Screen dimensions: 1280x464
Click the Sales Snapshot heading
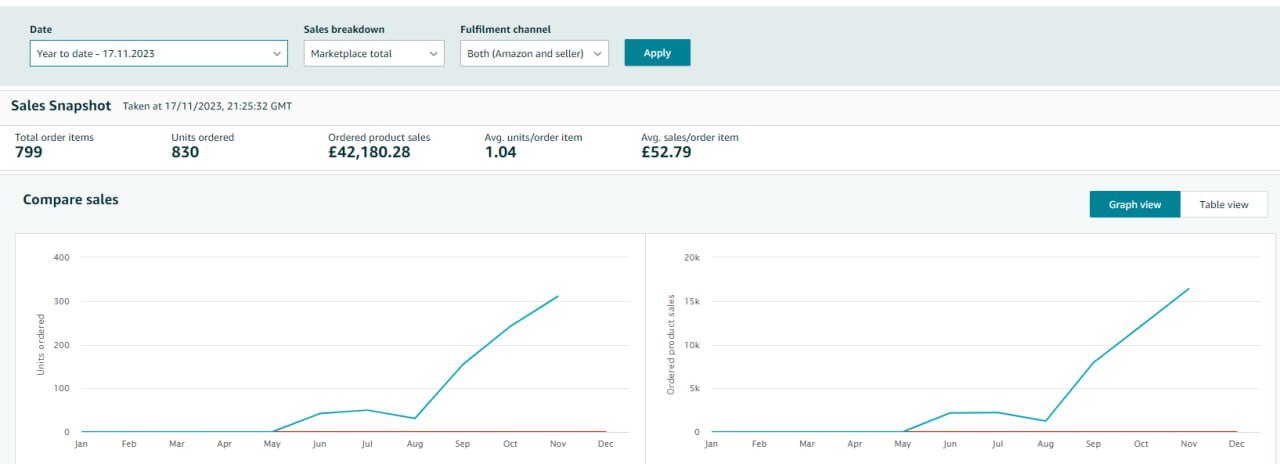coord(61,105)
